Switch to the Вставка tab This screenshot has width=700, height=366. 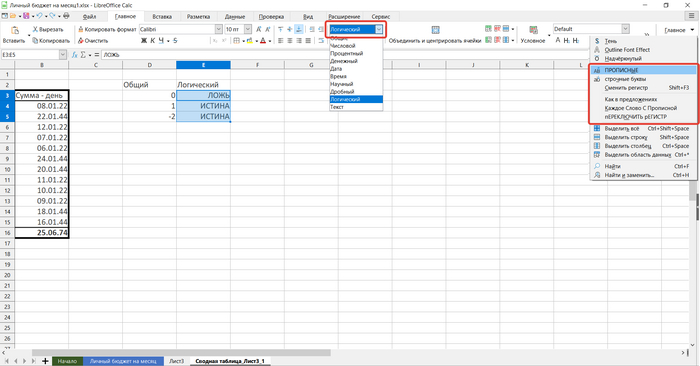[x=162, y=17]
